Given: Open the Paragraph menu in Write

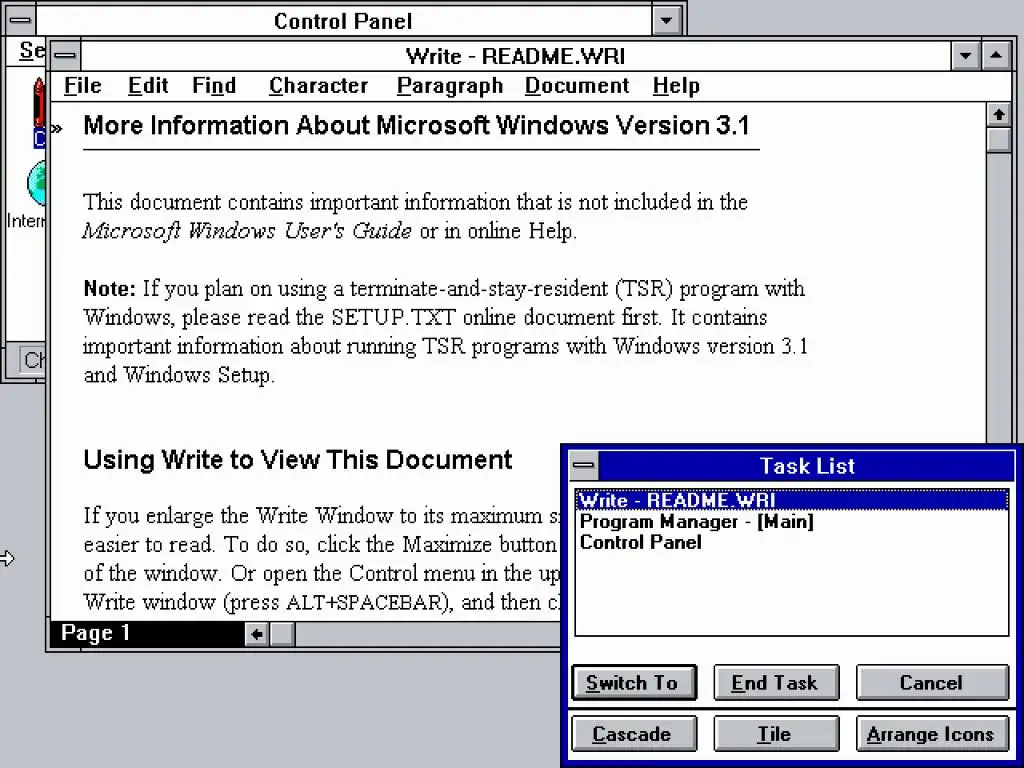Looking at the screenshot, I should click(x=449, y=86).
